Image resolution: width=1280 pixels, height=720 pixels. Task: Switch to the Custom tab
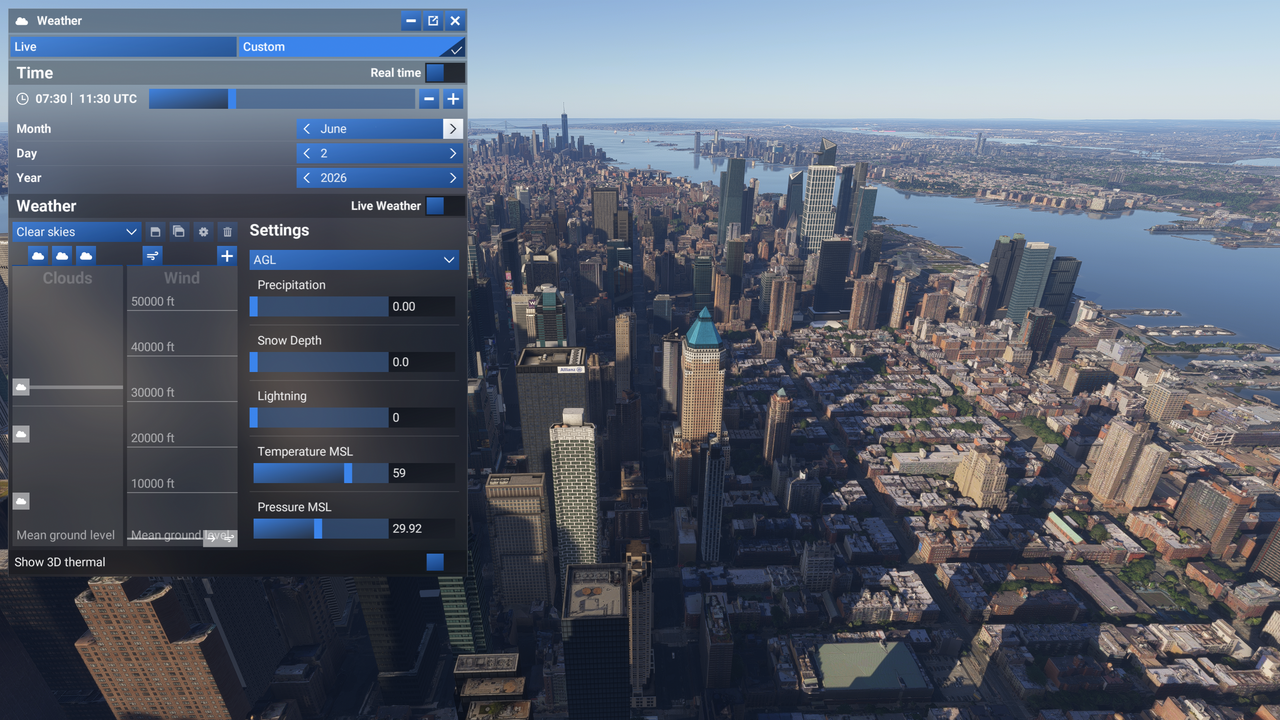point(351,47)
